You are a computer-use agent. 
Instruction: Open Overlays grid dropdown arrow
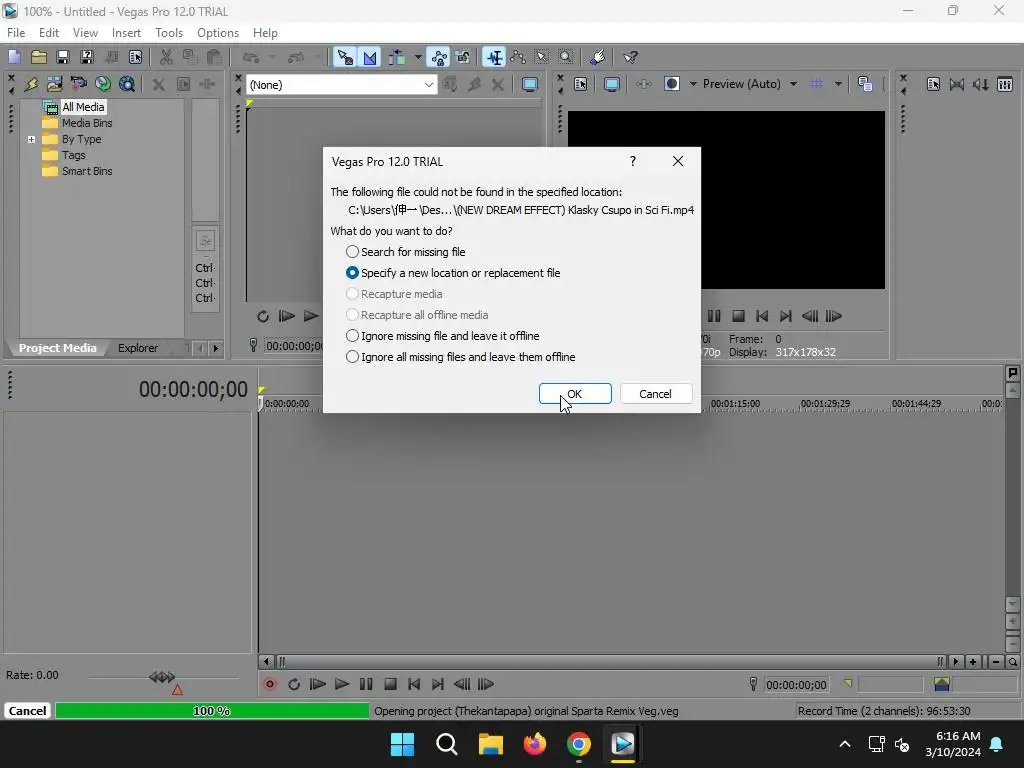pyautogui.click(x=838, y=84)
